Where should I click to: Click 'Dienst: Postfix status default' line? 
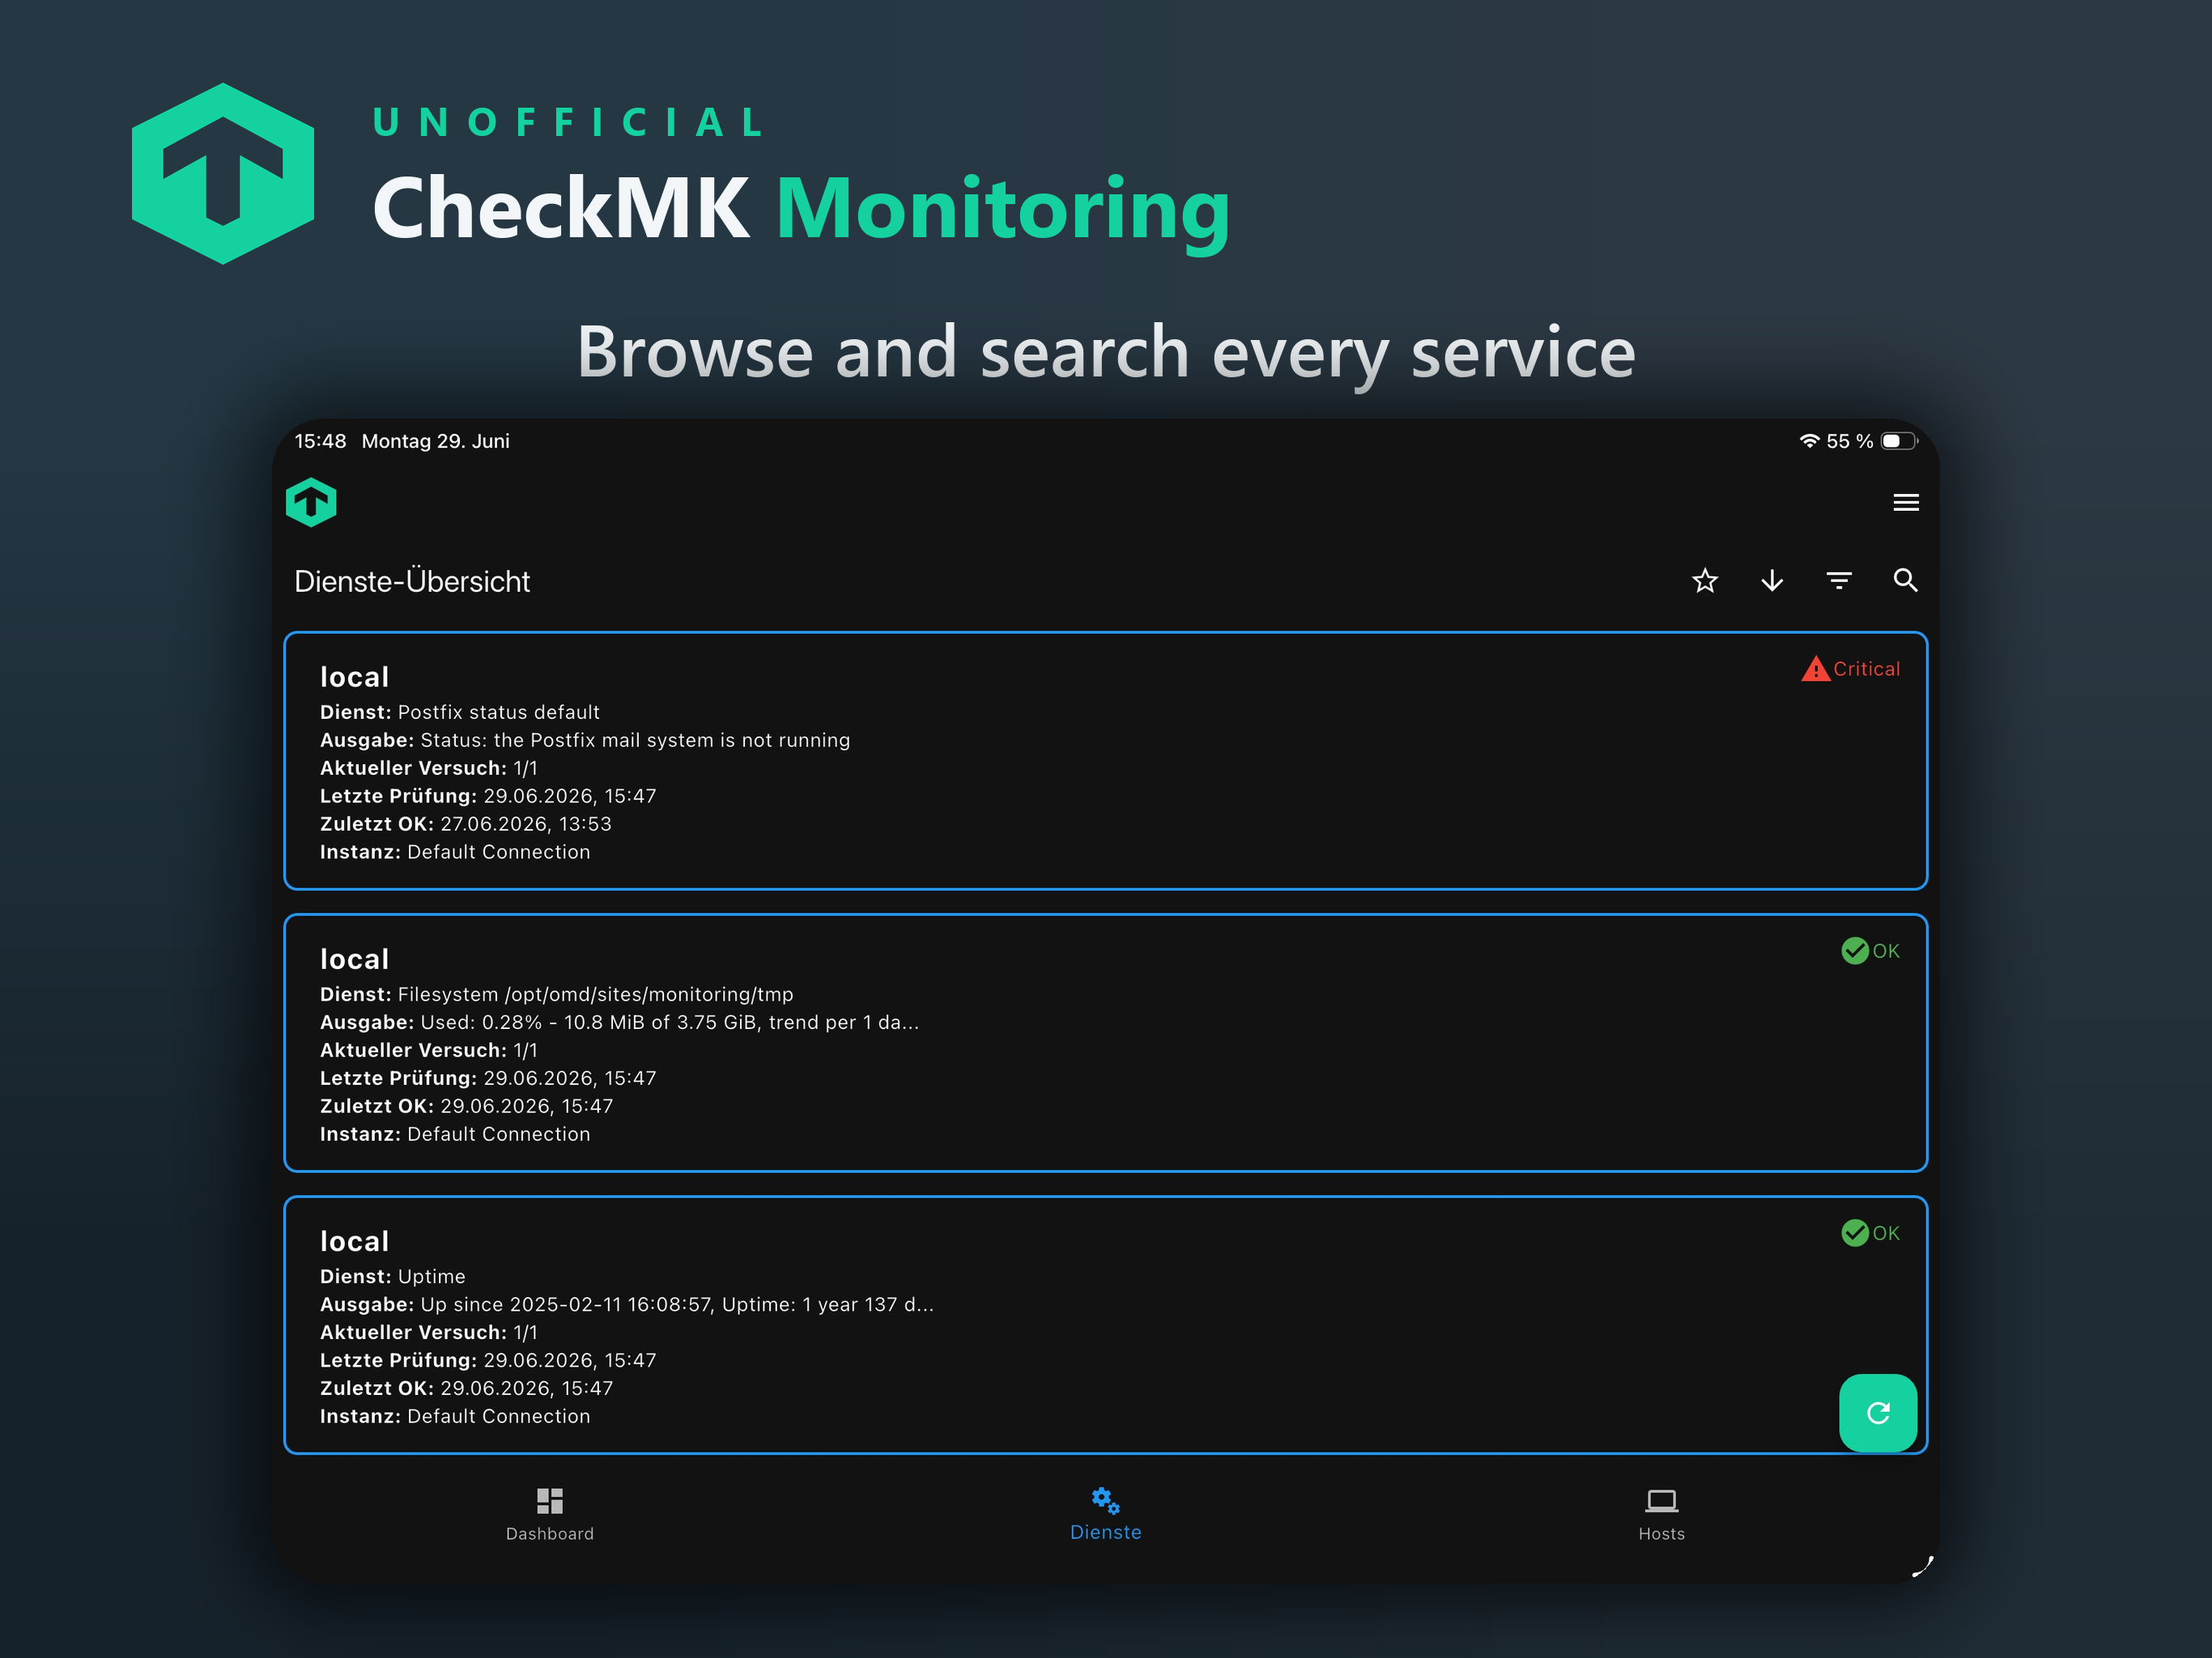[460, 712]
